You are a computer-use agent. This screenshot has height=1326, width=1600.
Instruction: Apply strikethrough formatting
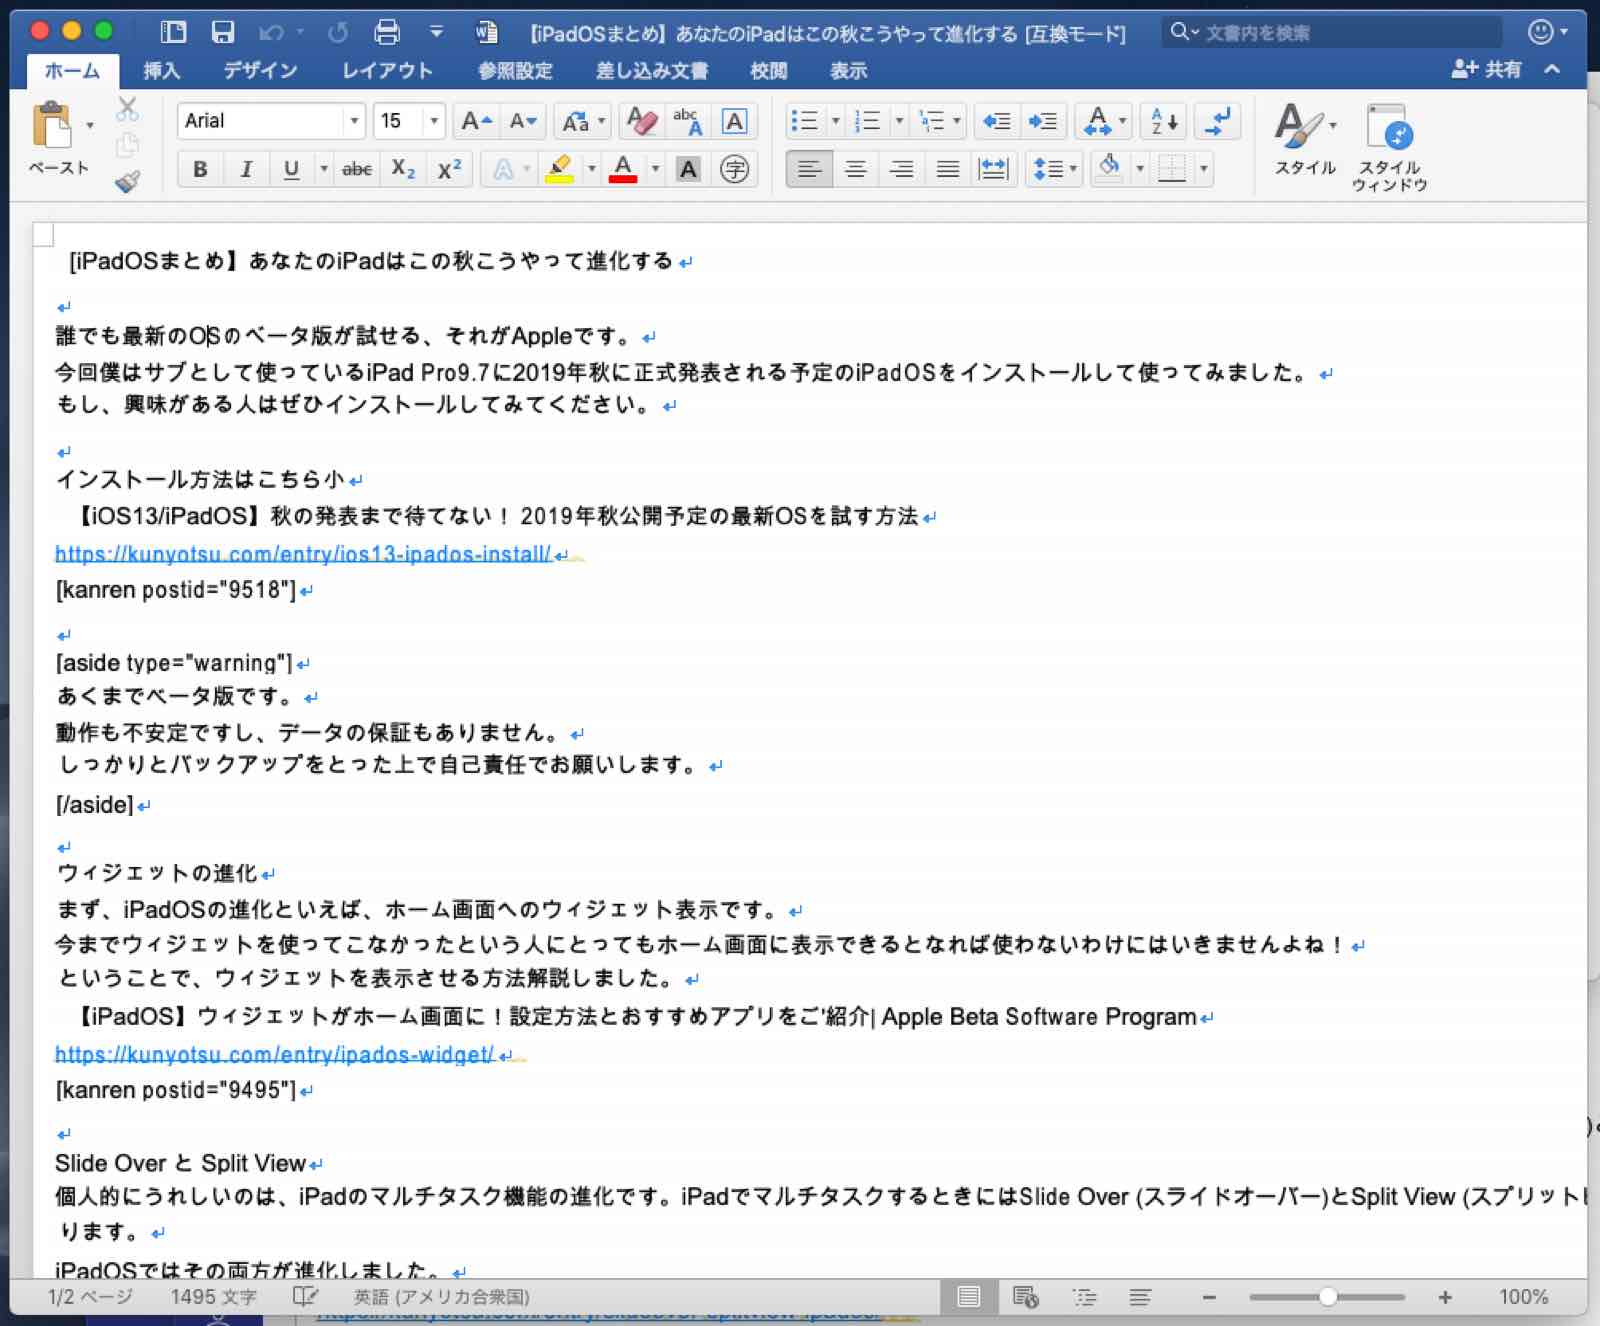tap(357, 170)
